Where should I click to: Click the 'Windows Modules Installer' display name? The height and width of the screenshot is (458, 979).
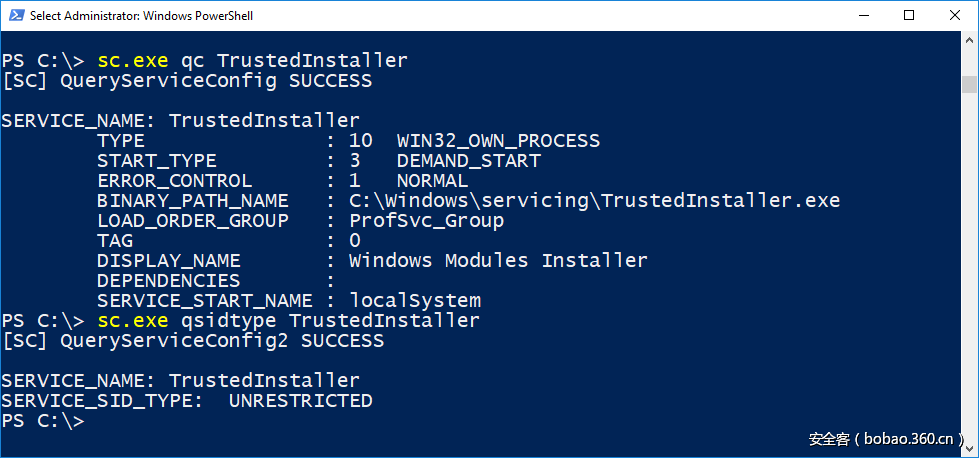point(498,261)
